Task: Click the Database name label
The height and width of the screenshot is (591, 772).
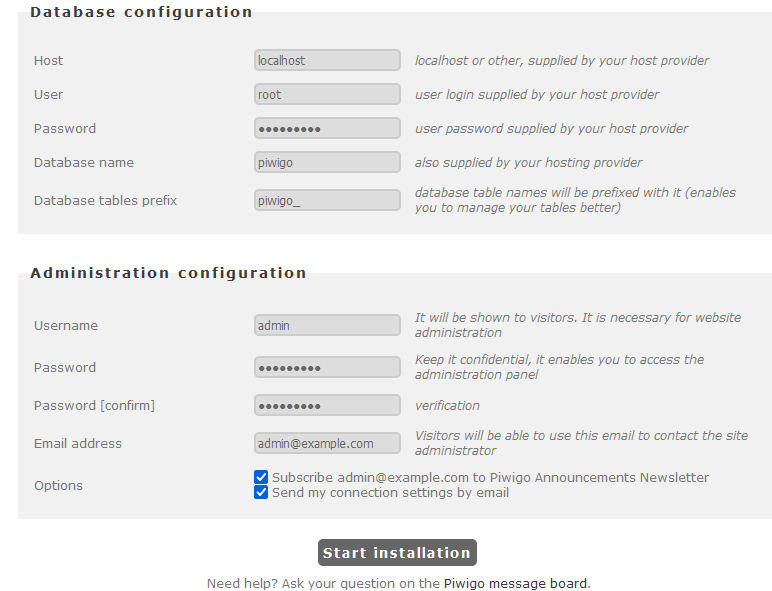Action: coord(83,162)
